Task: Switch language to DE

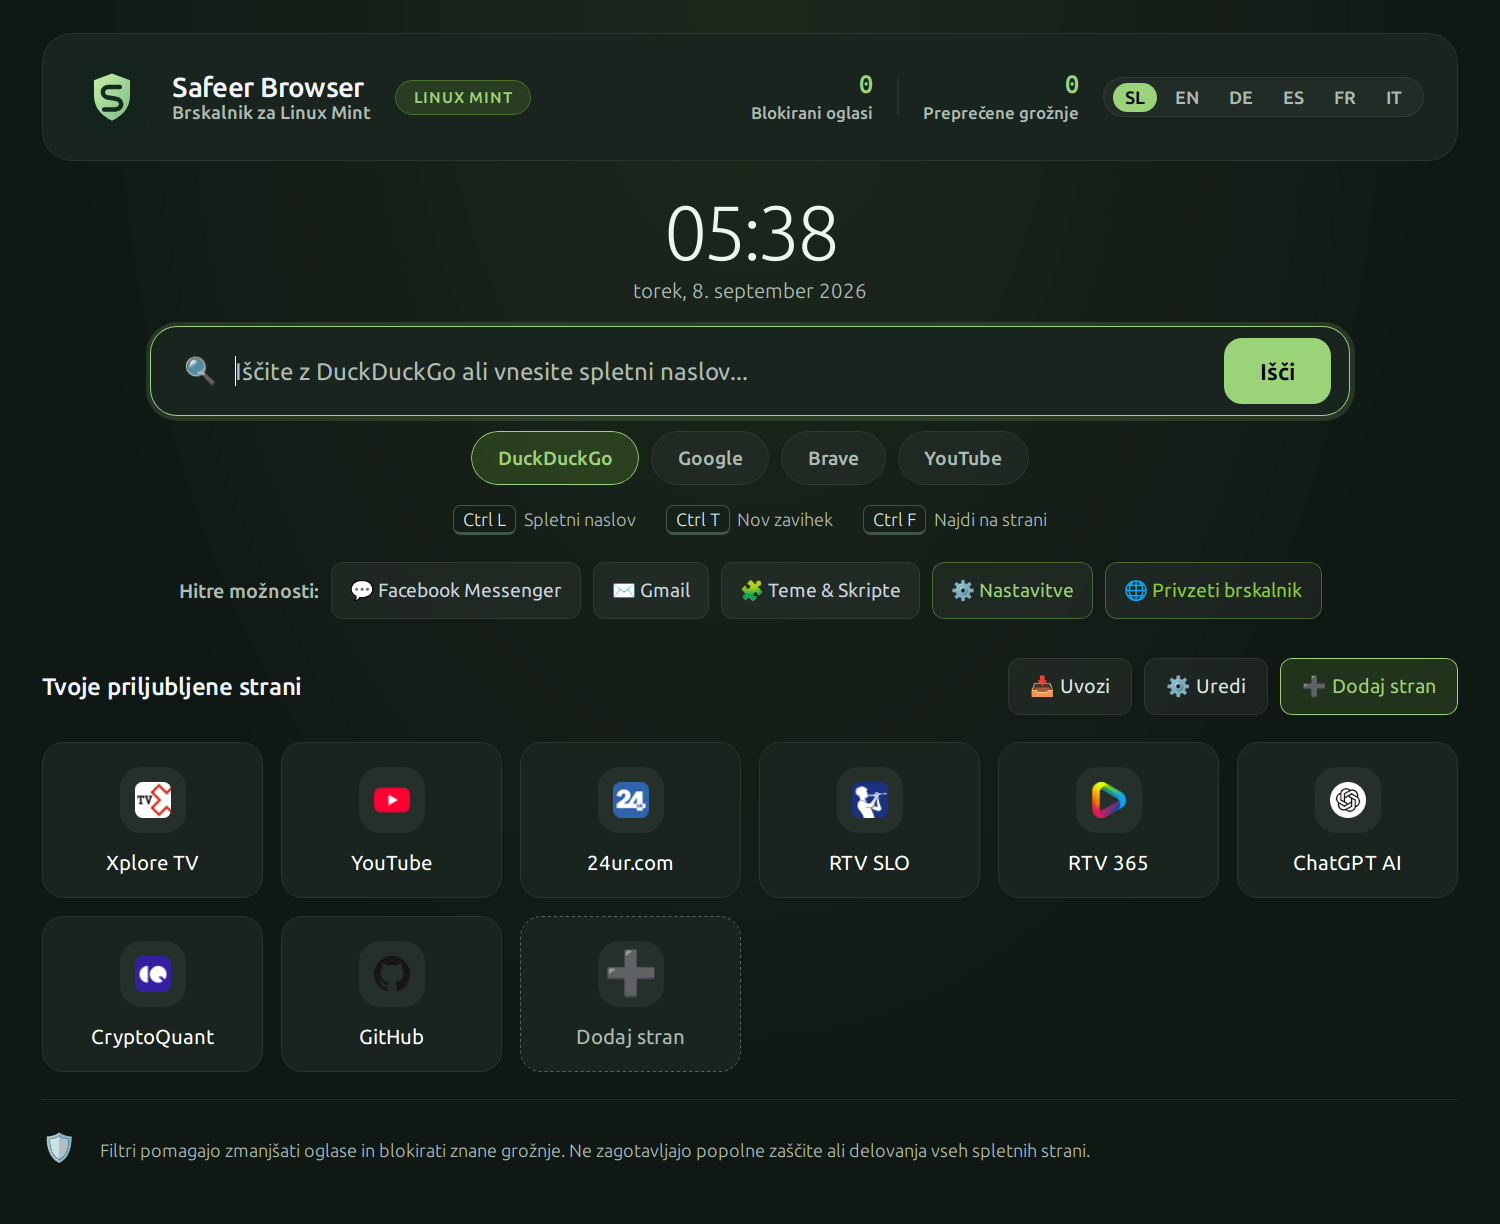Action: pyautogui.click(x=1241, y=98)
